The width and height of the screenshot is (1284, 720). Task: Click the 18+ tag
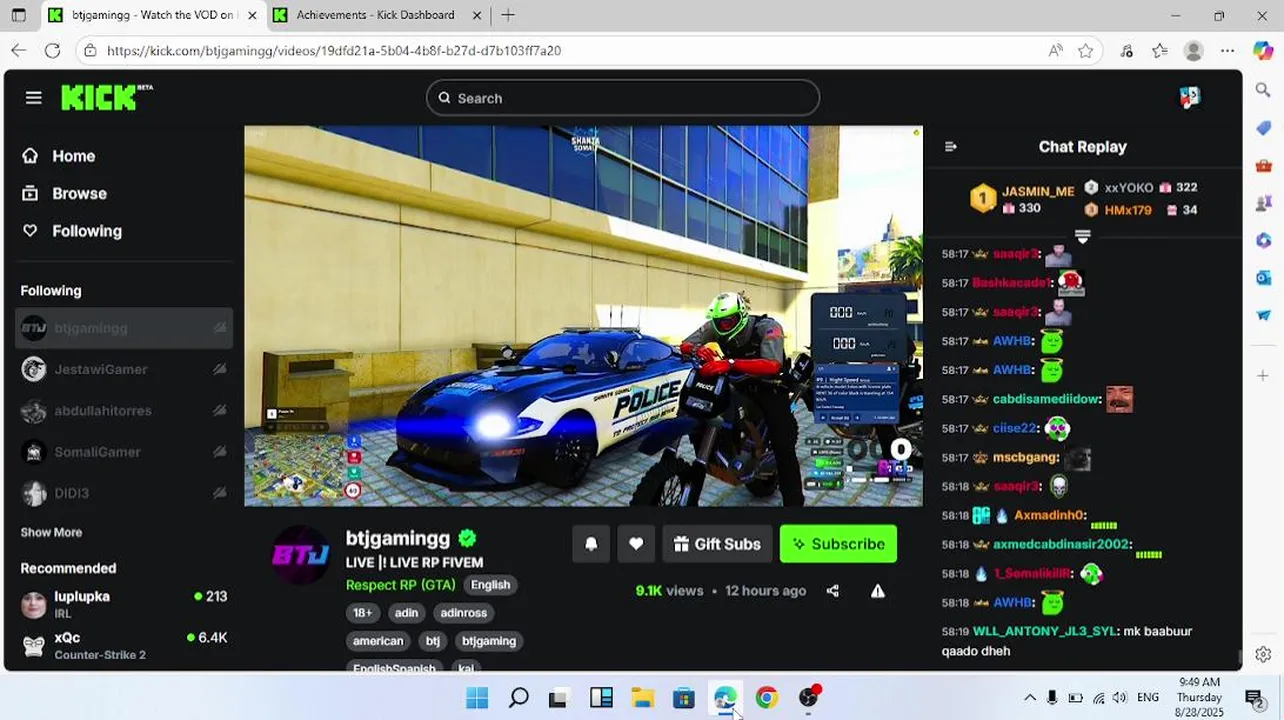[362, 613]
